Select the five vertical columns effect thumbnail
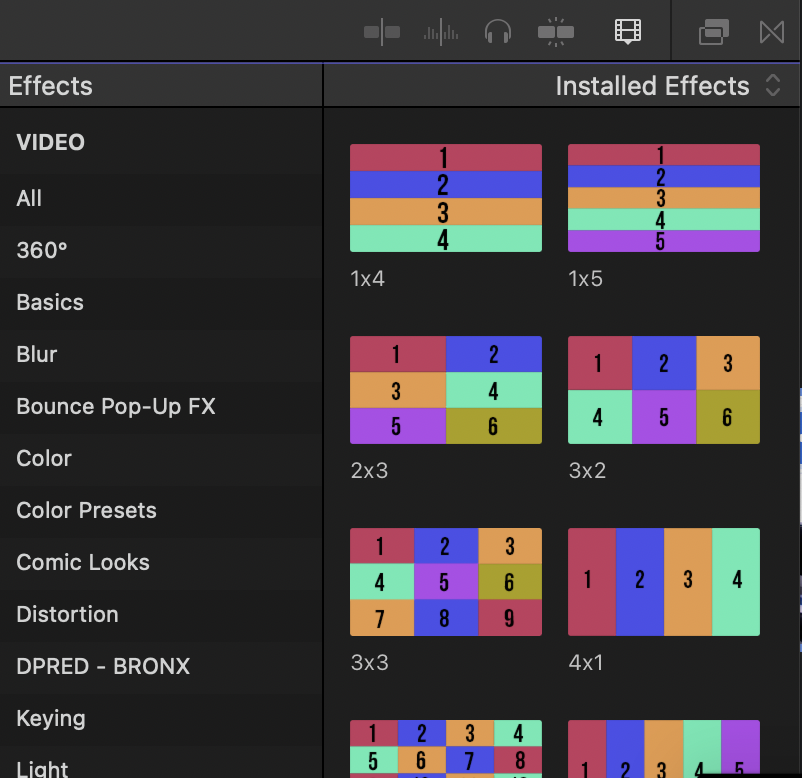Screen dimensions: 802x778 pos(663,749)
